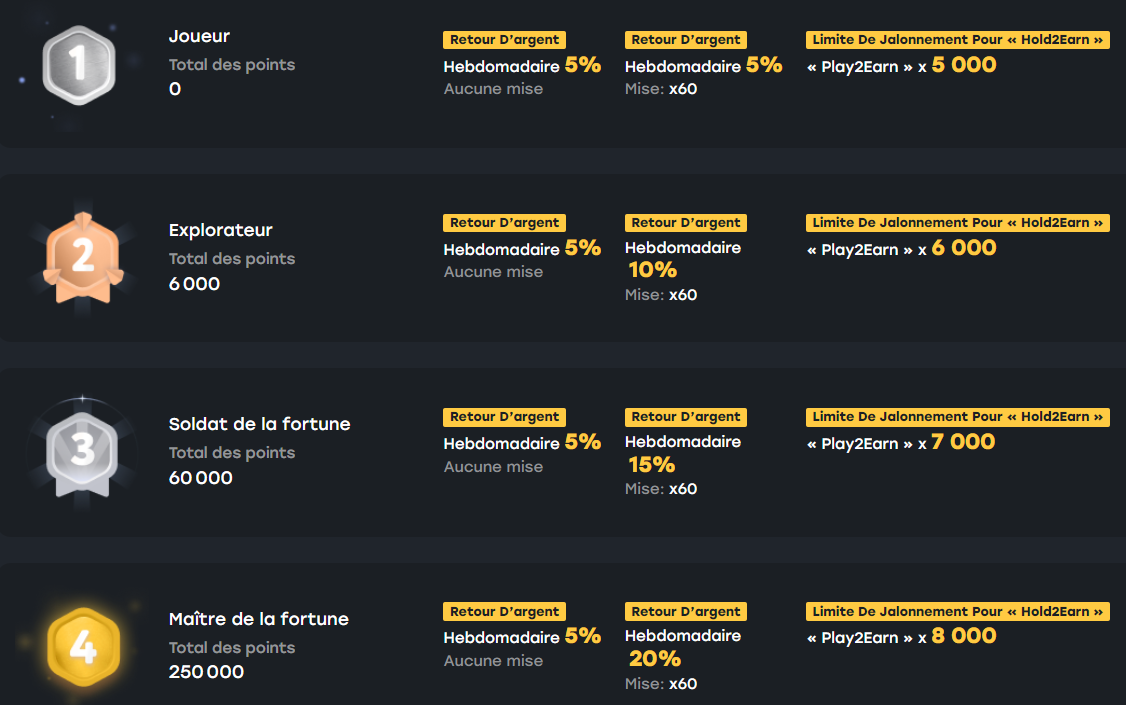Click the 20% weekly cashback value
Screen dimensions: 1126x705
point(654,658)
